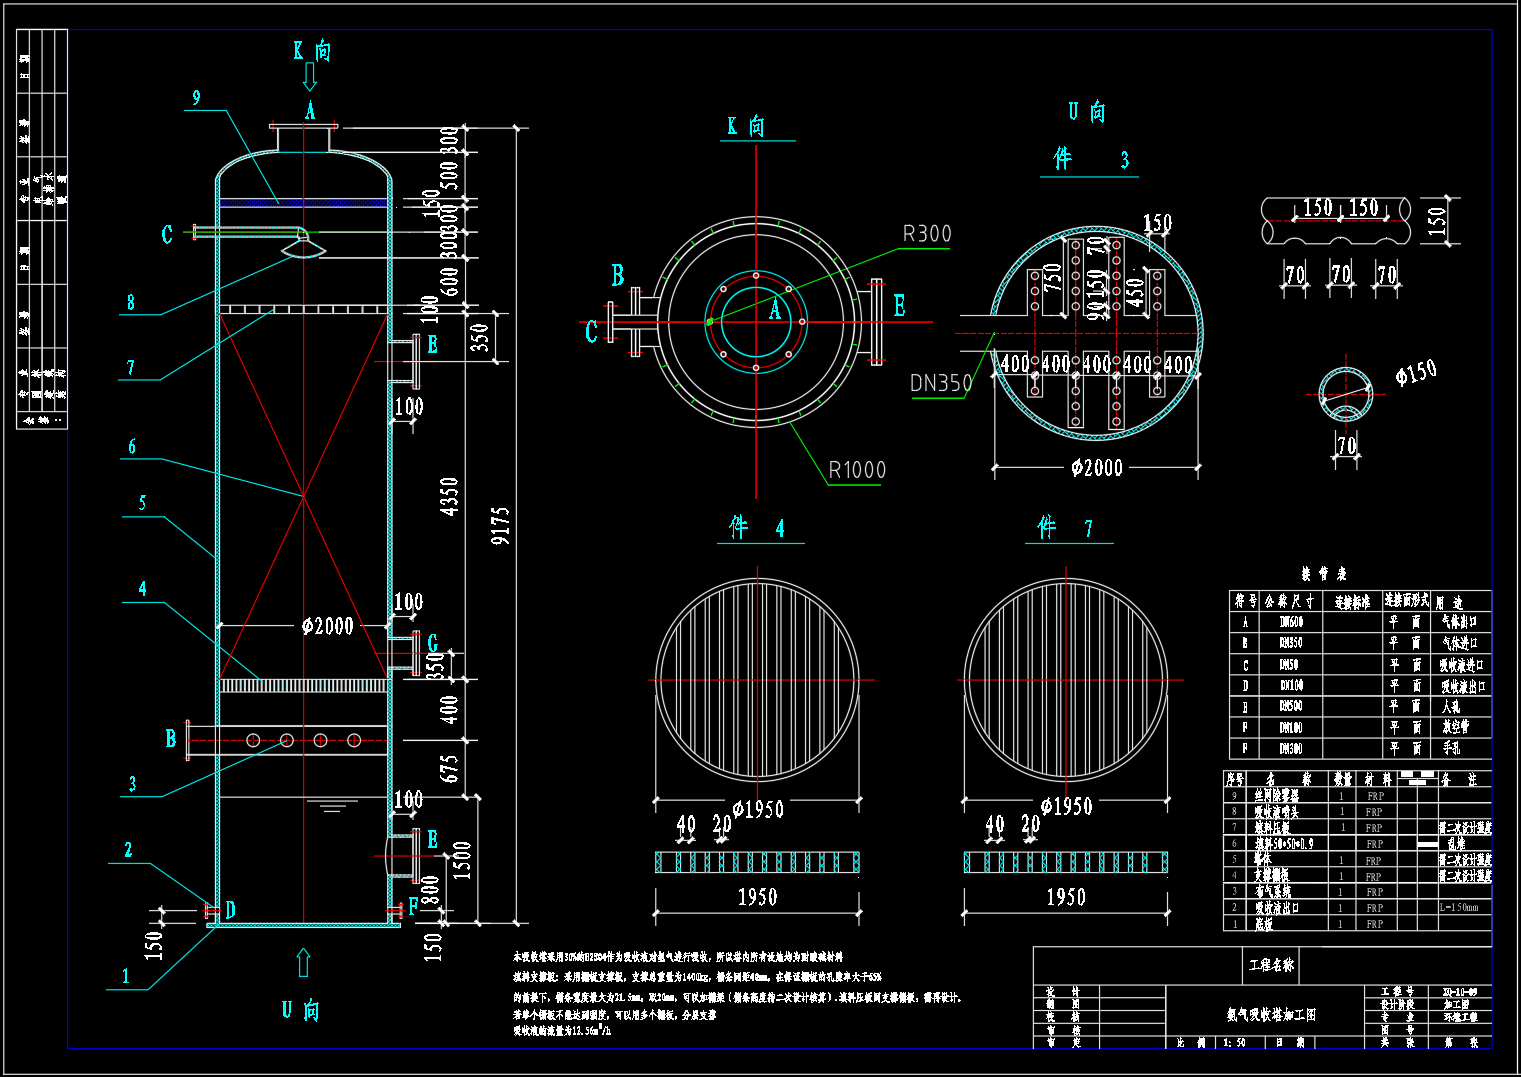Select the U 向 heading at top right
The height and width of the screenshot is (1077, 1521).
pyautogui.click(x=1087, y=111)
